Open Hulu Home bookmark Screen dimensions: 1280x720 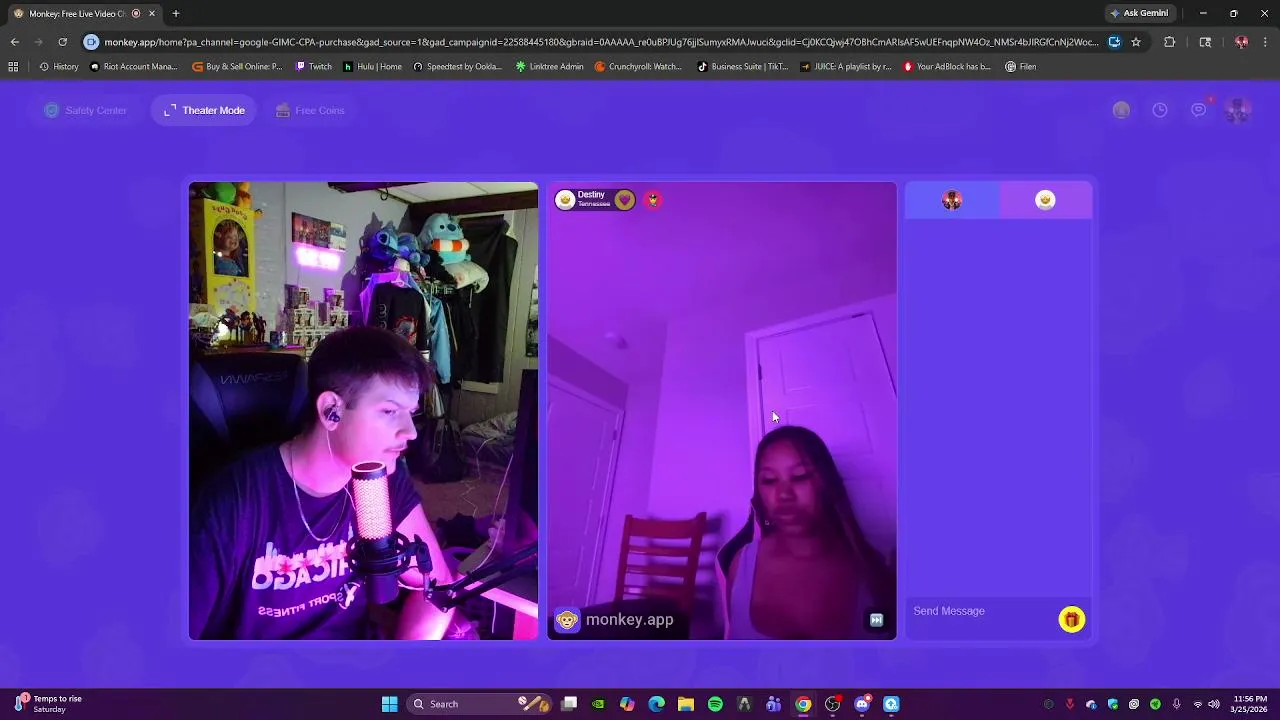(372, 67)
